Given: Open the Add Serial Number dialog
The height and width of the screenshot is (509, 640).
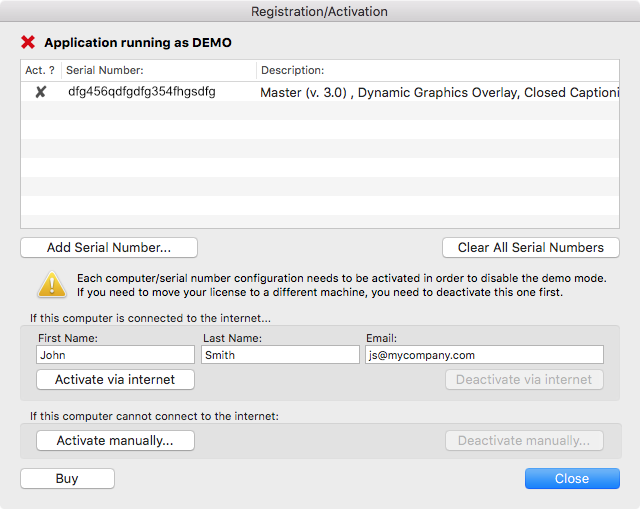Looking at the screenshot, I should 109,247.
